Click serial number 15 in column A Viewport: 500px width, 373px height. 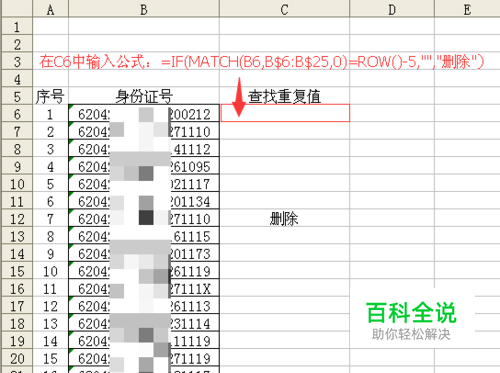51,358
